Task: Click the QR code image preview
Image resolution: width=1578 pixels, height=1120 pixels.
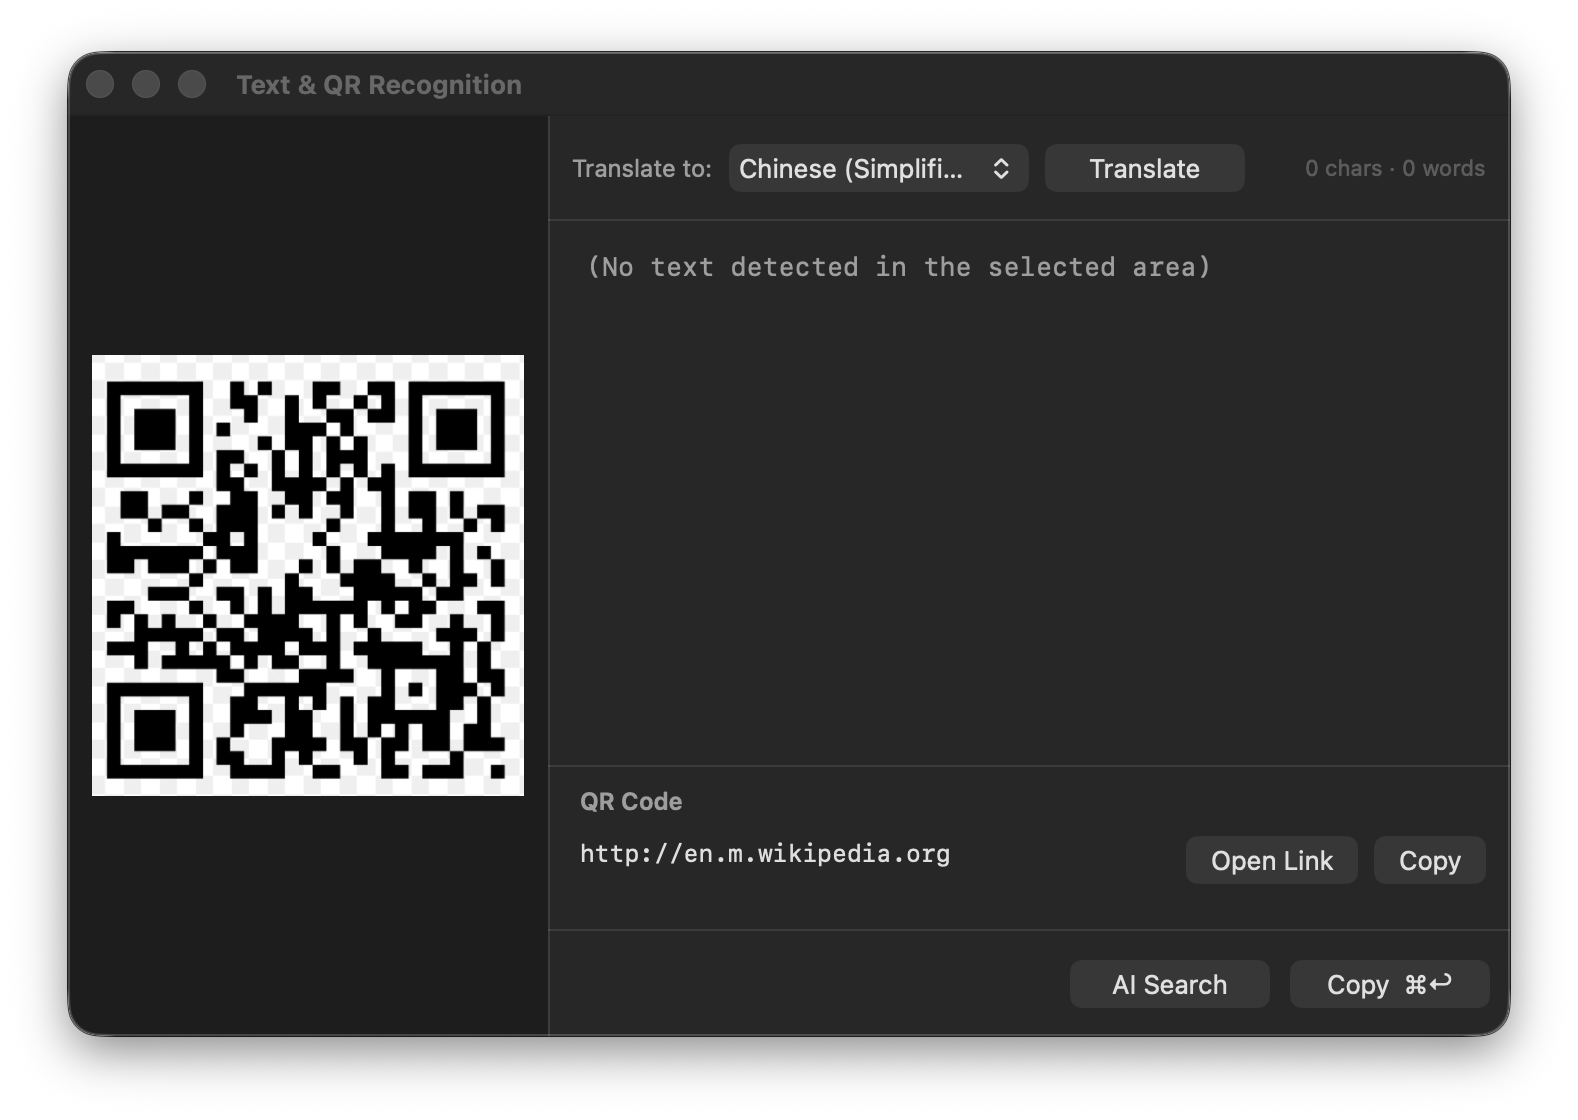Action: click(308, 575)
